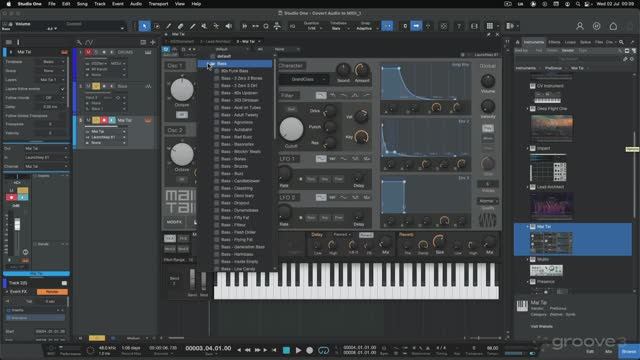The width and height of the screenshot is (640, 360).
Task: Select the Listen speaker tool
Action: click(x=229, y=26)
